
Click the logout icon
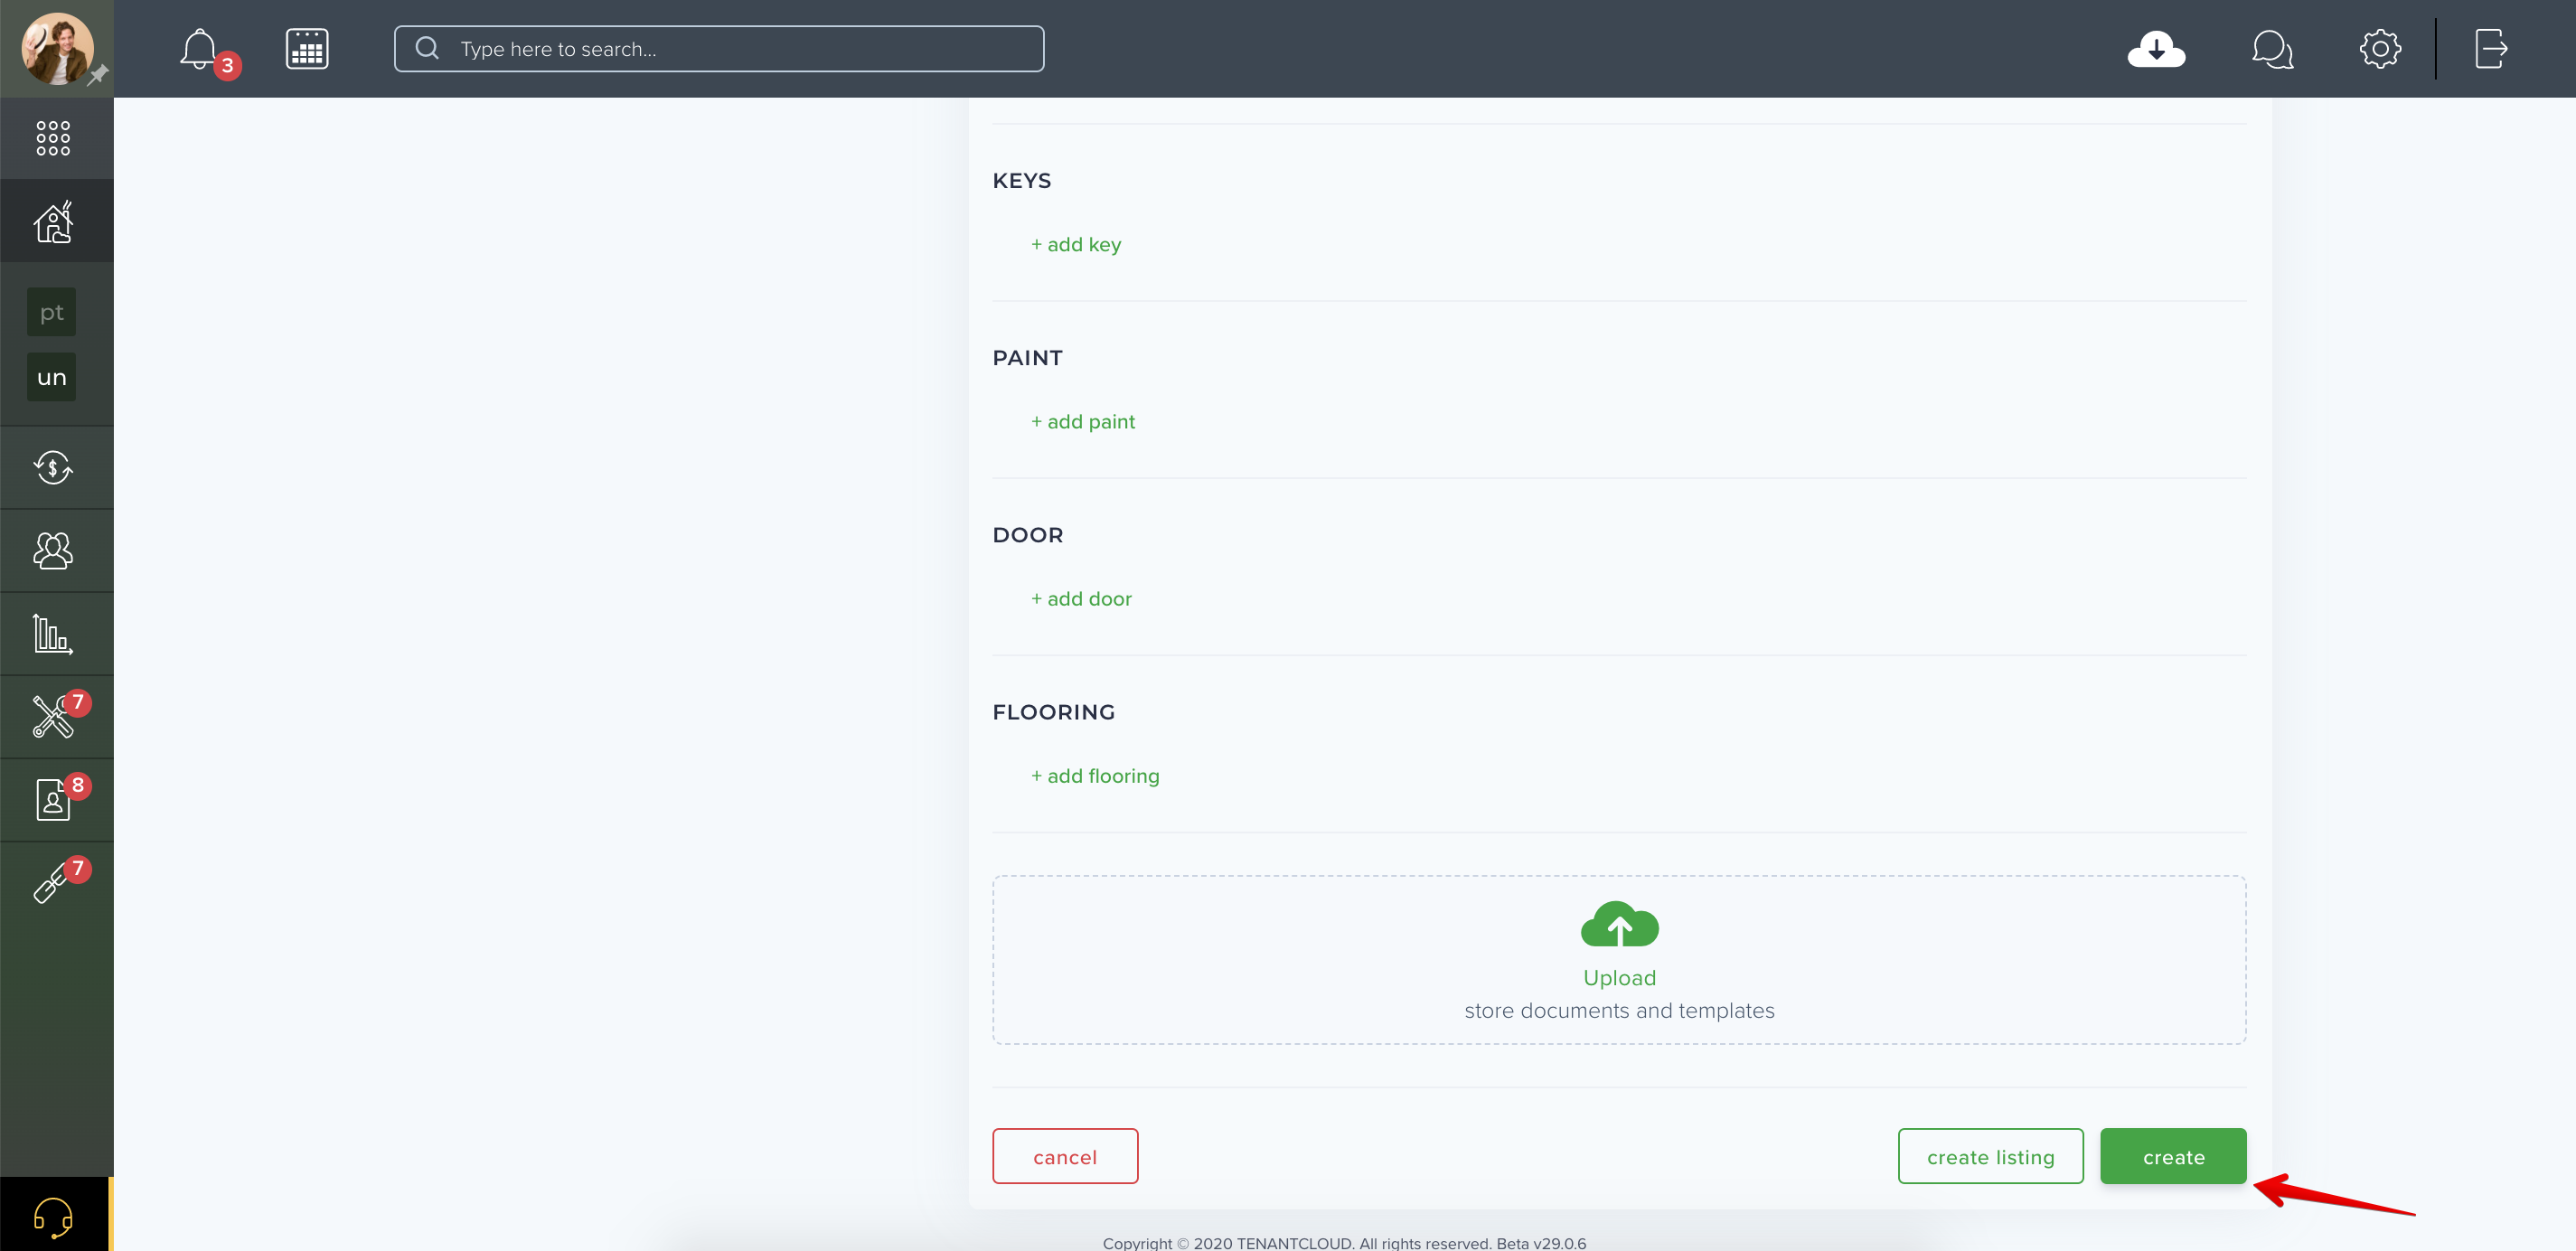coord(2491,49)
